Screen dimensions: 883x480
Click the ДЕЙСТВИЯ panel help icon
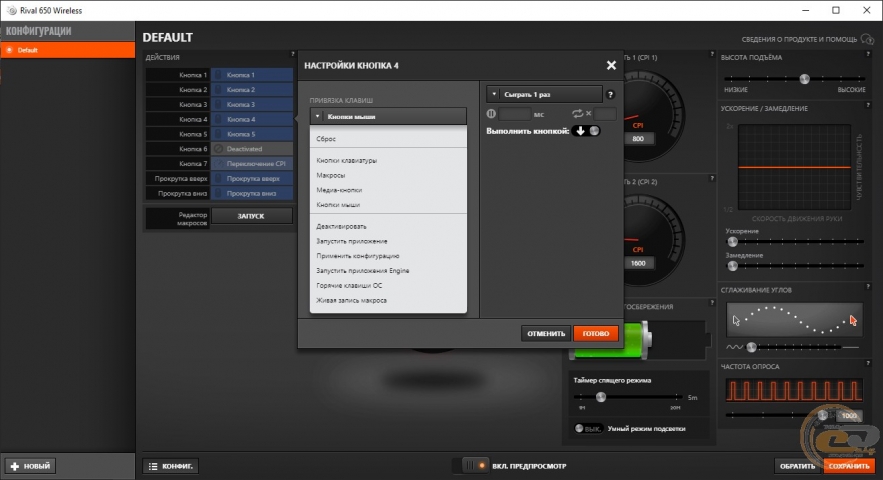tap(292, 54)
